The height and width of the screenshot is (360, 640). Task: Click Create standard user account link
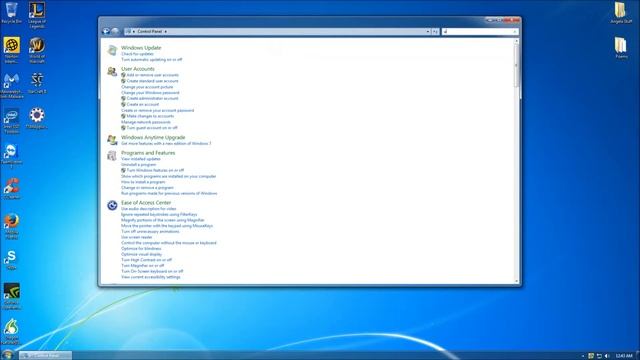coord(152,81)
